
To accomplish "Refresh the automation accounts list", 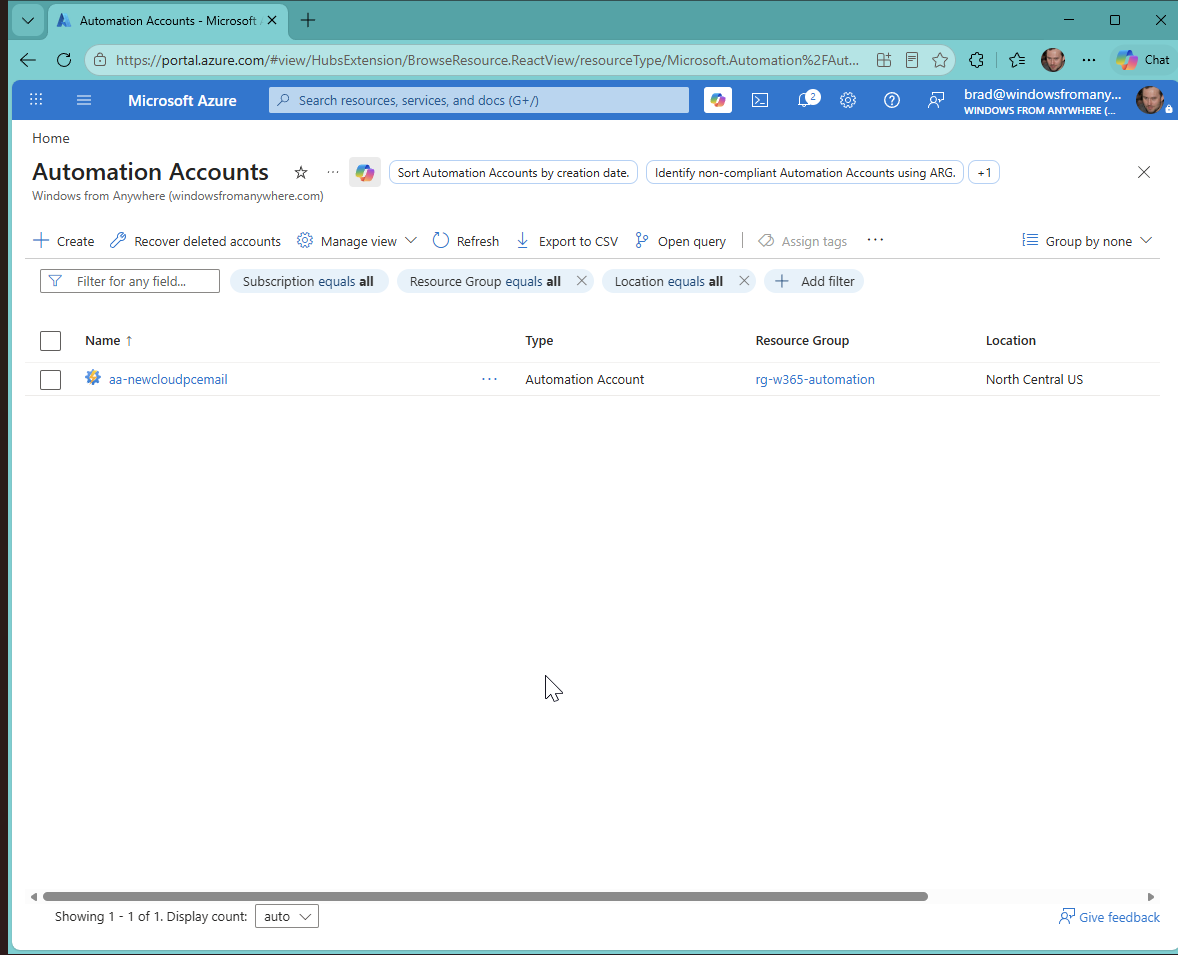I will tap(466, 241).
